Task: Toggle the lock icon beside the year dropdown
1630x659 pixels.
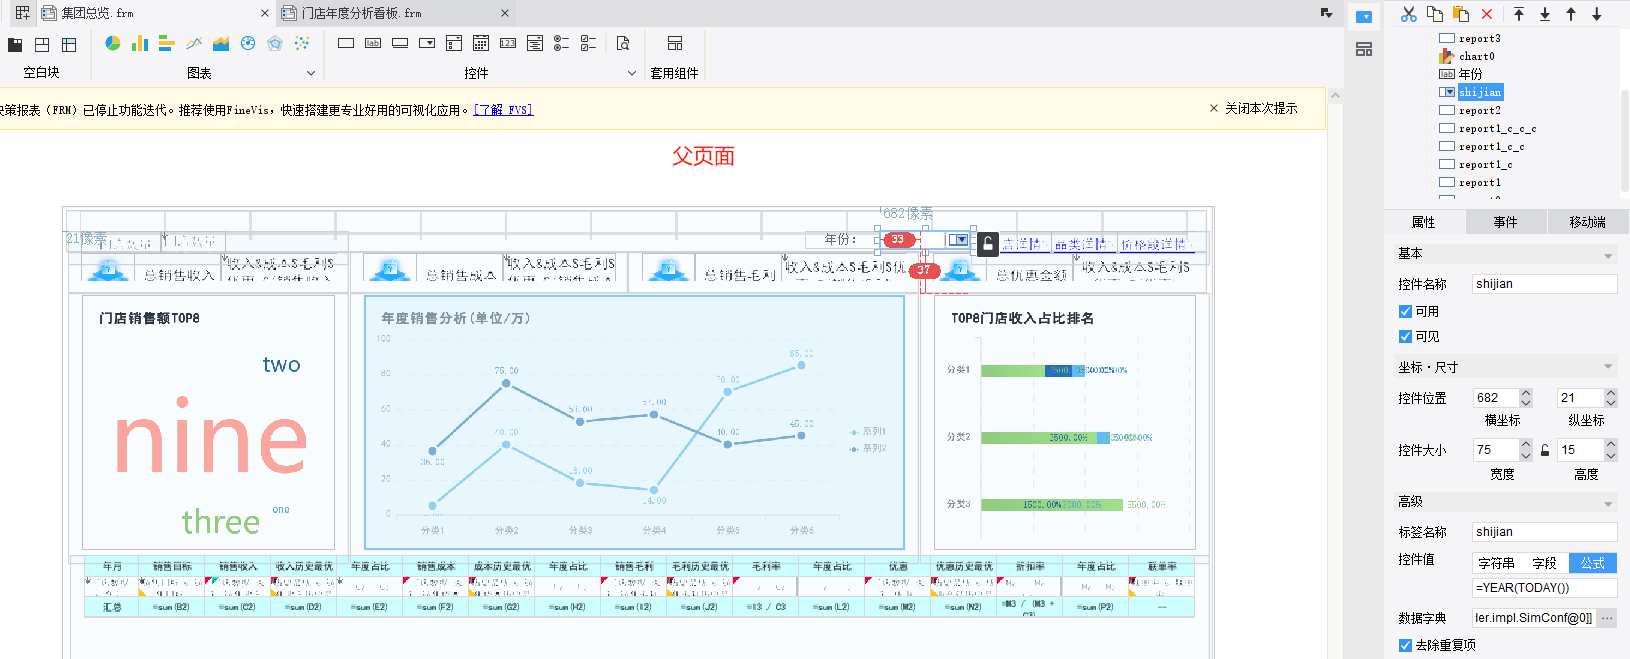Action: [988, 244]
